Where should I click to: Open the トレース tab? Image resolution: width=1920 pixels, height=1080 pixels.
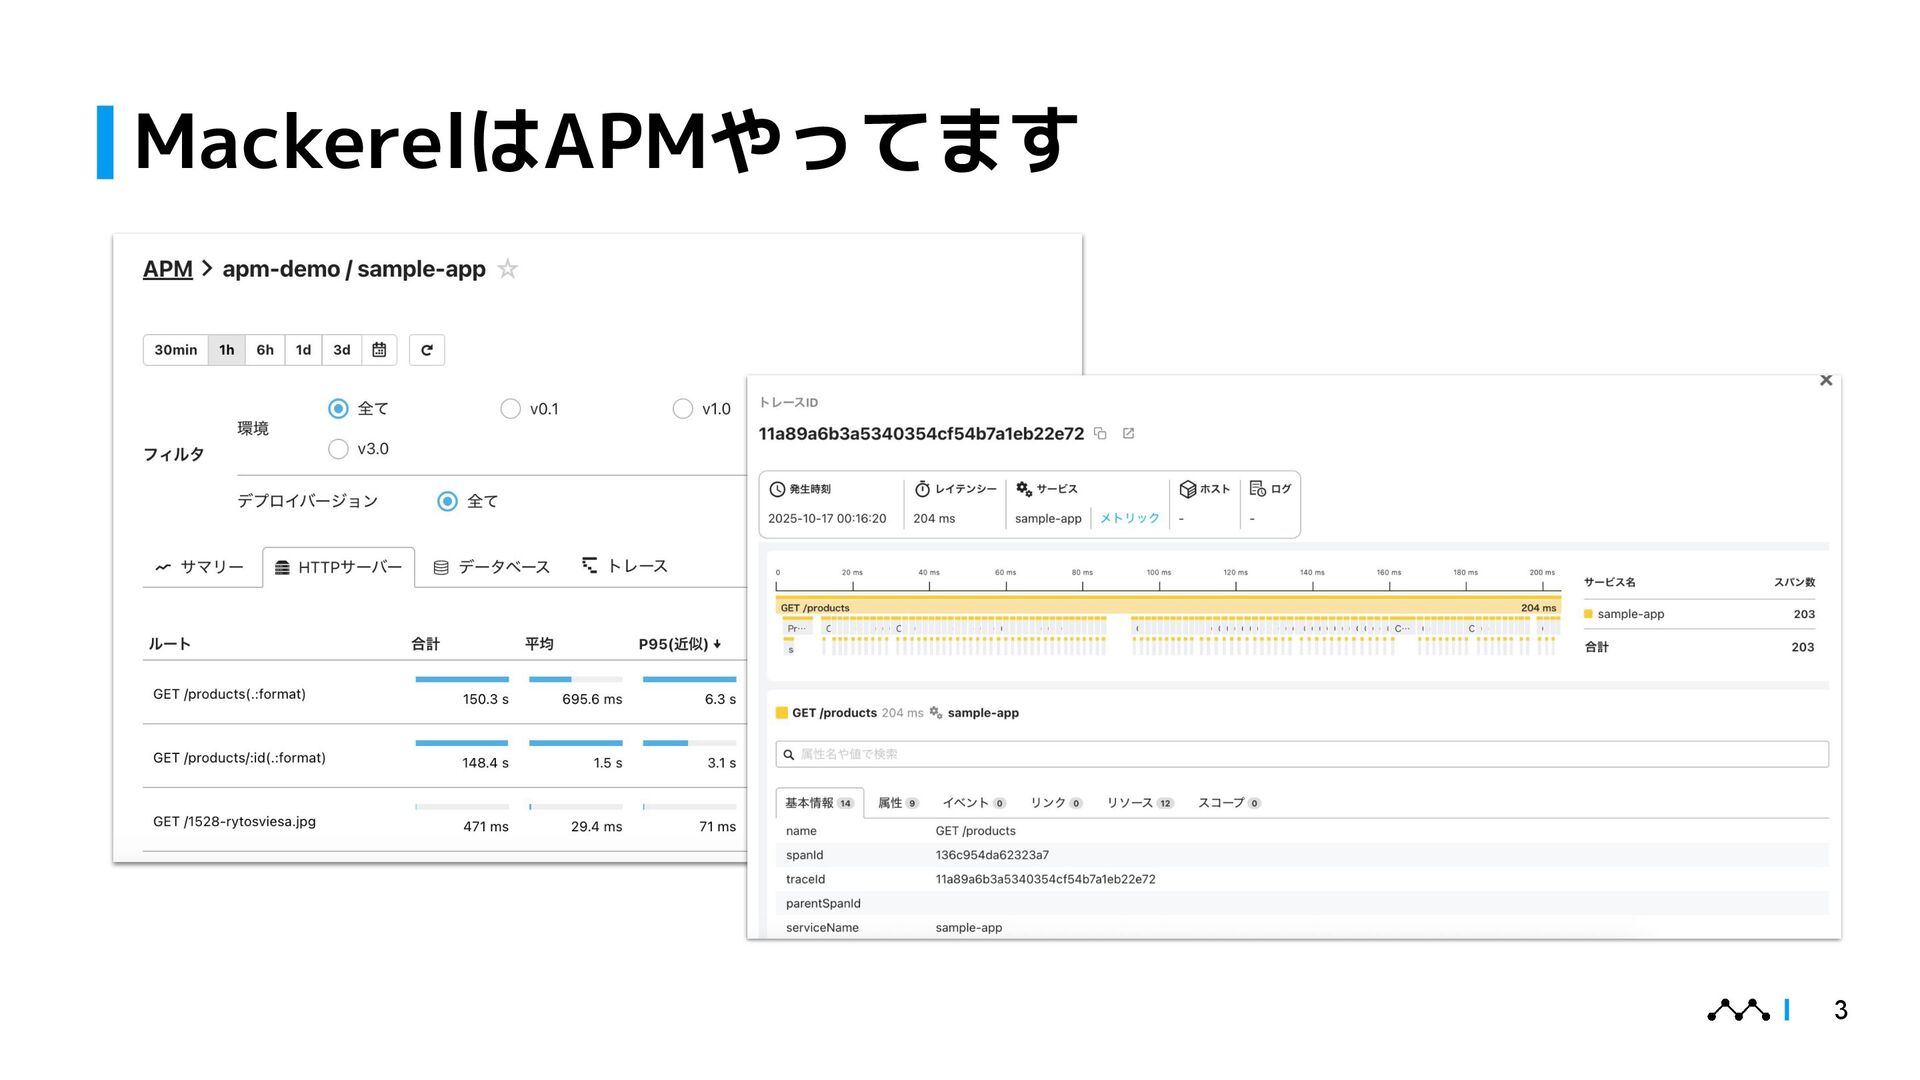pyautogui.click(x=625, y=566)
